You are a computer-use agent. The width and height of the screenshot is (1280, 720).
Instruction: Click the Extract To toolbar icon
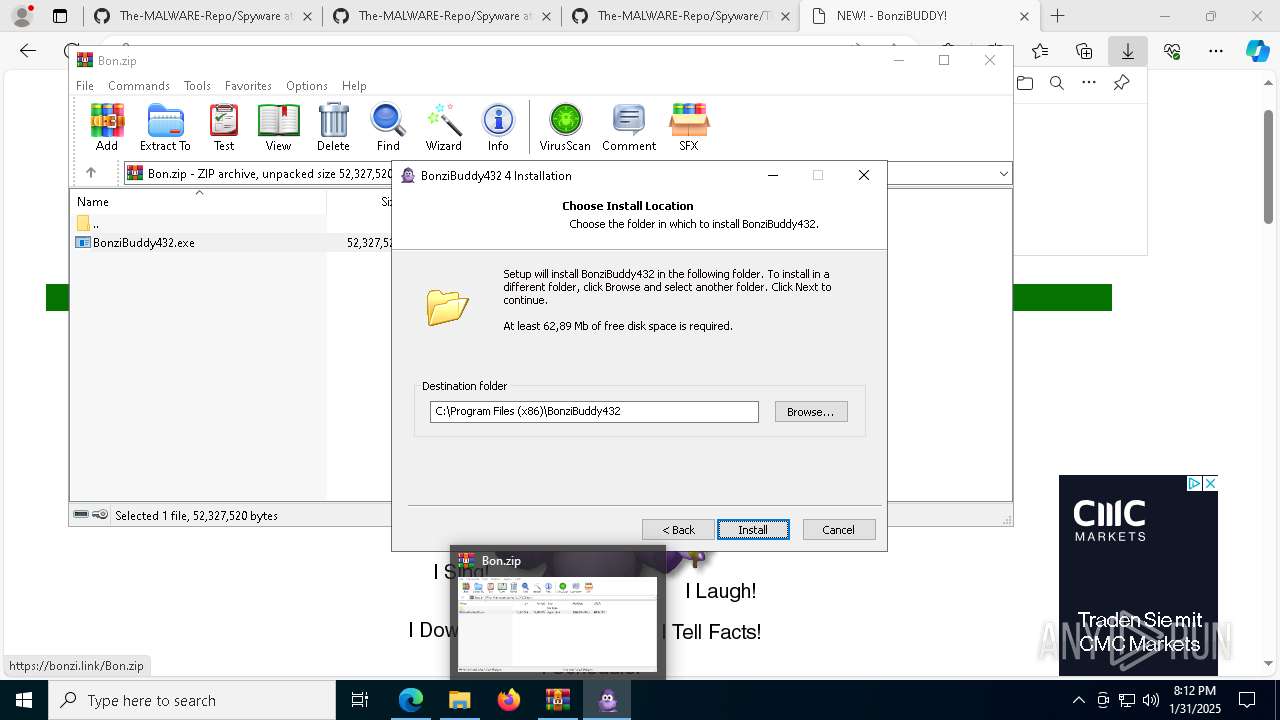coord(165,127)
